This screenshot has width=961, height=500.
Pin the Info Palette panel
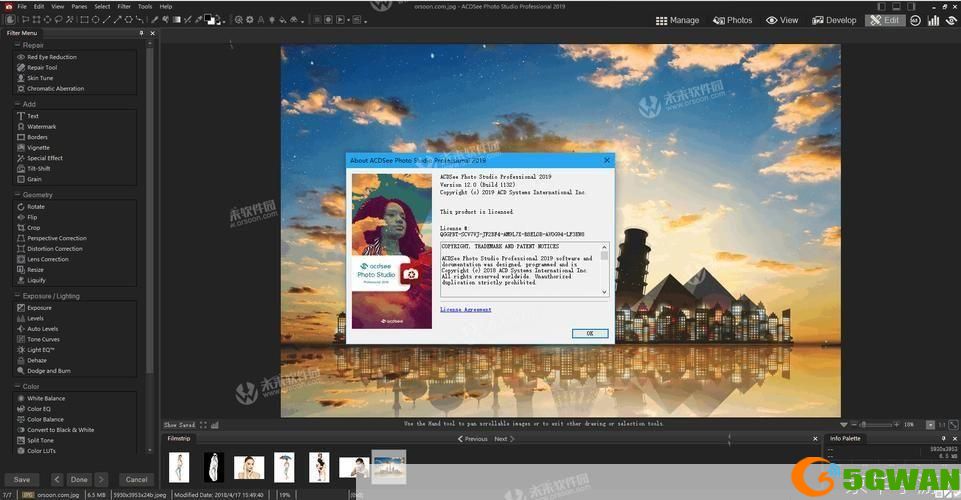point(943,439)
